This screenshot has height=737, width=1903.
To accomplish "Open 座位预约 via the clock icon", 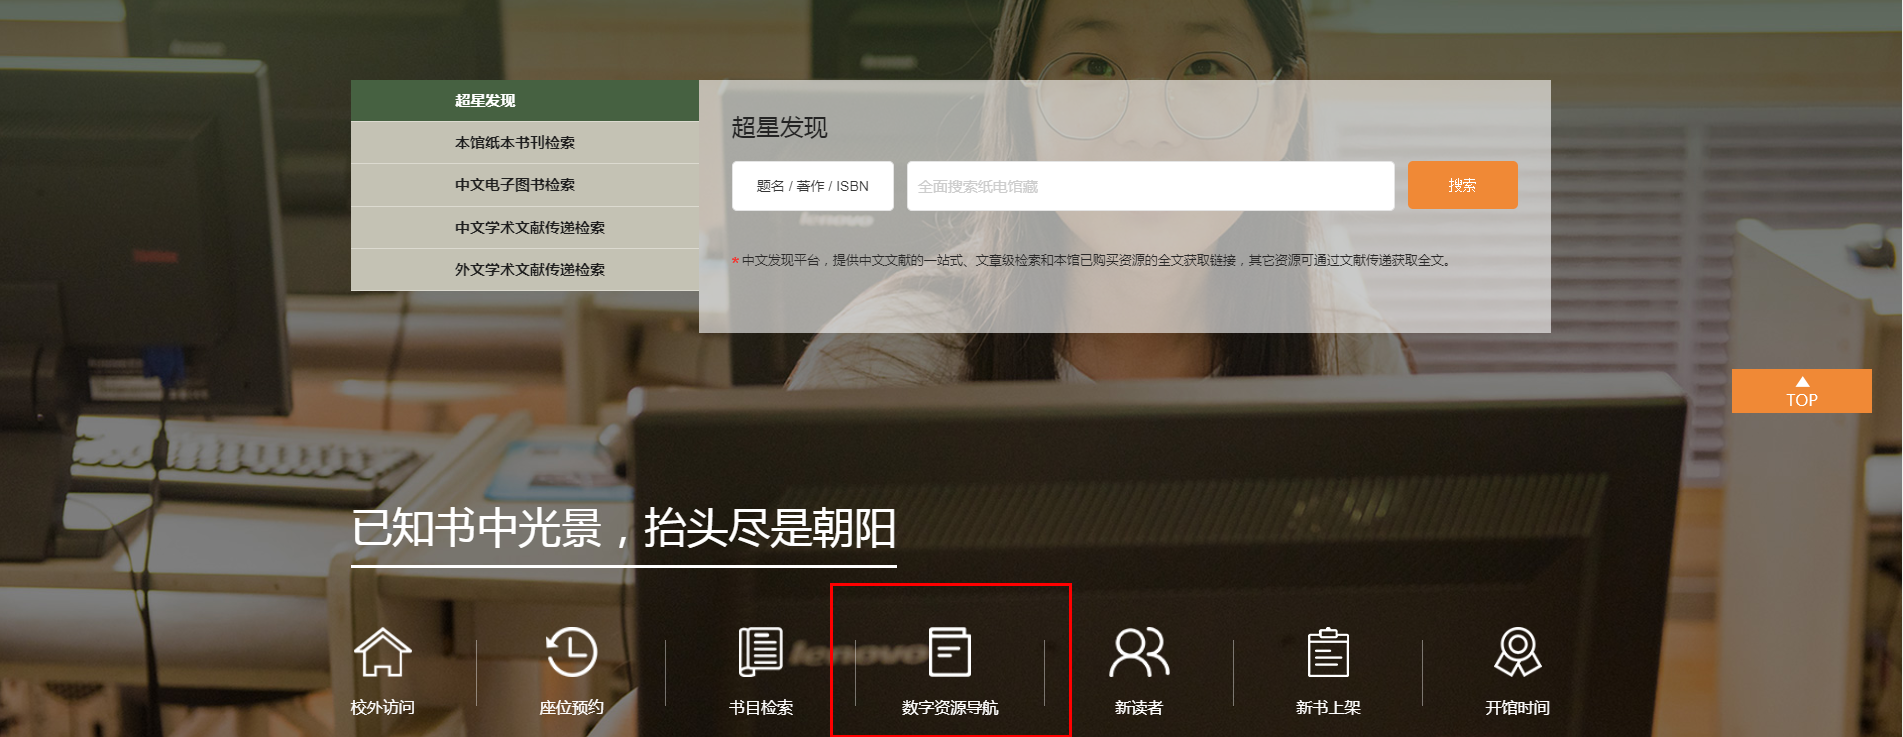I will coord(571,652).
